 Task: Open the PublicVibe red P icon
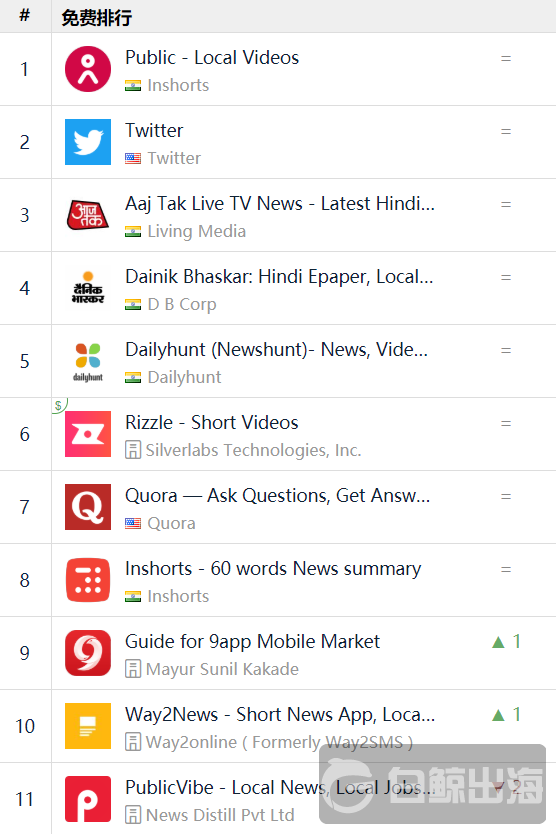(88, 799)
